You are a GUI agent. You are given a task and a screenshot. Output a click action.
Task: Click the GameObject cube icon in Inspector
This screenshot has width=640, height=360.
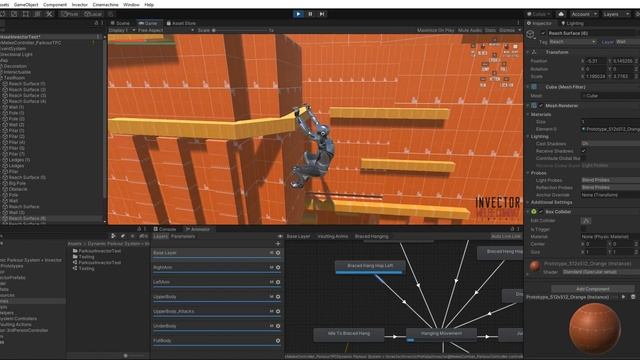coord(531,34)
